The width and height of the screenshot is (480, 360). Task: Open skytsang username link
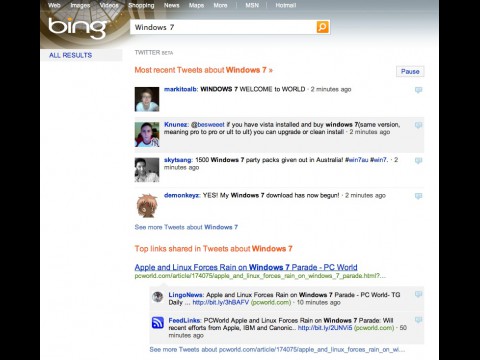click(178, 160)
